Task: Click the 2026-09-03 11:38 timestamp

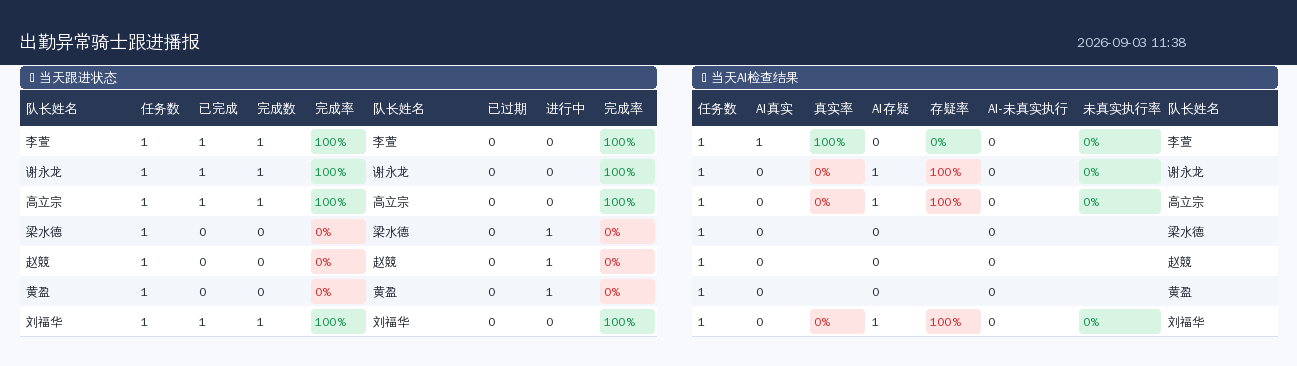Action: point(1131,43)
